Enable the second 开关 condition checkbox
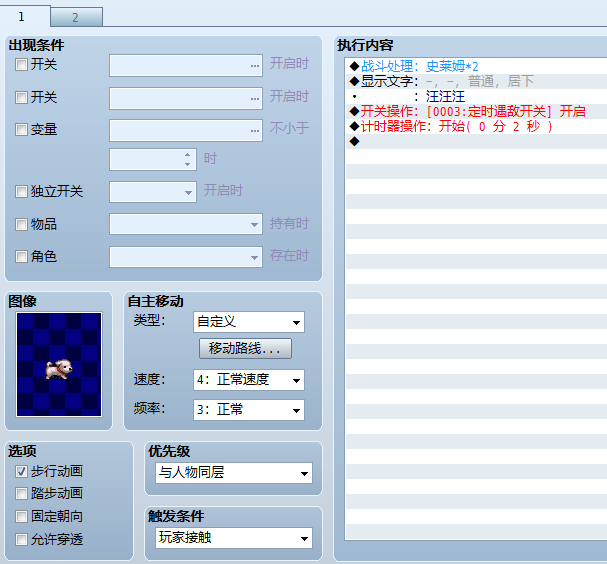The width and height of the screenshot is (607, 564). point(21,97)
